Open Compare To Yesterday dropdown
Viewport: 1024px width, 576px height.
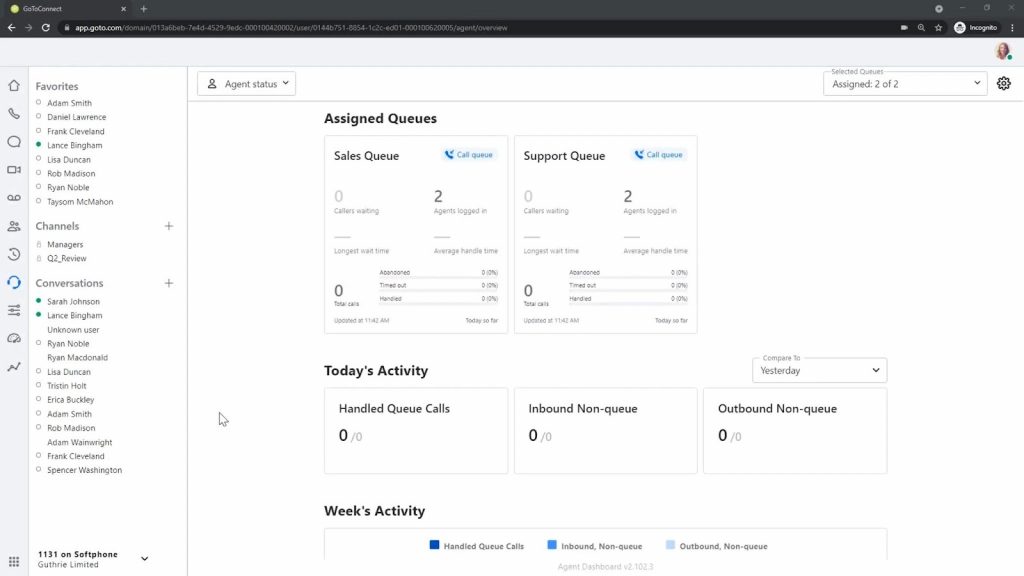click(x=819, y=370)
